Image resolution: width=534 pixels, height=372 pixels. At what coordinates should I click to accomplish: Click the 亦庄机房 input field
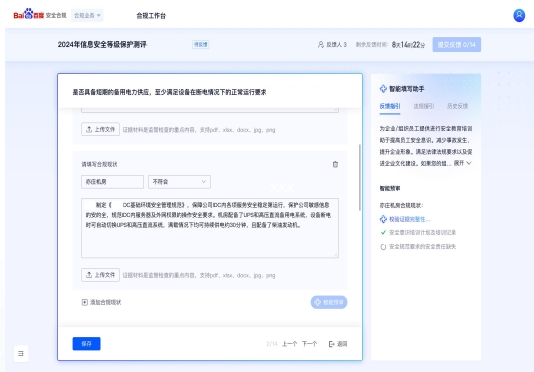tap(112, 182)
